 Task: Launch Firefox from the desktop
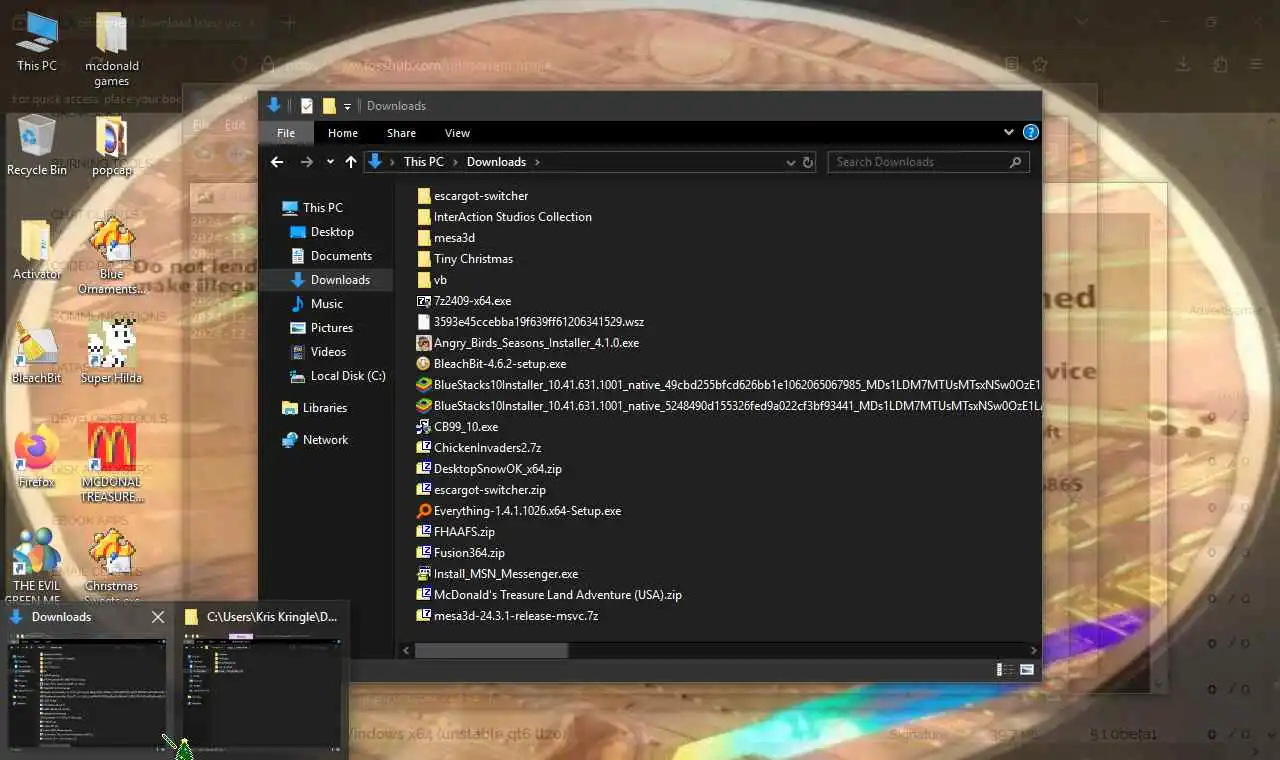[x=37, y=457]
